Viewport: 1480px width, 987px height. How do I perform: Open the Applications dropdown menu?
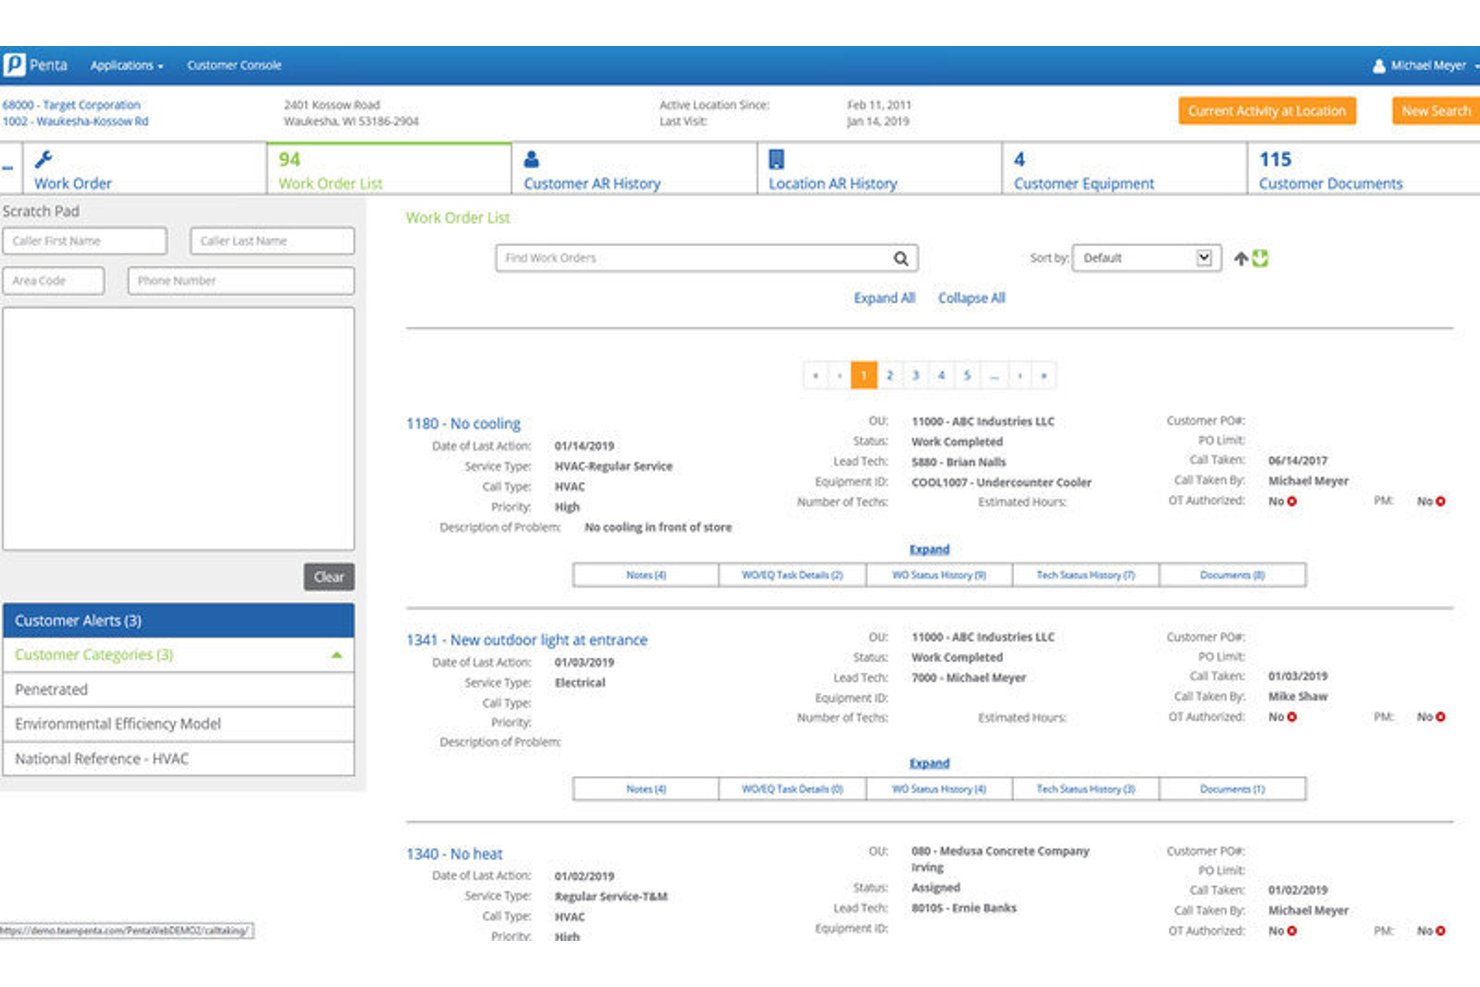point(127,66)
